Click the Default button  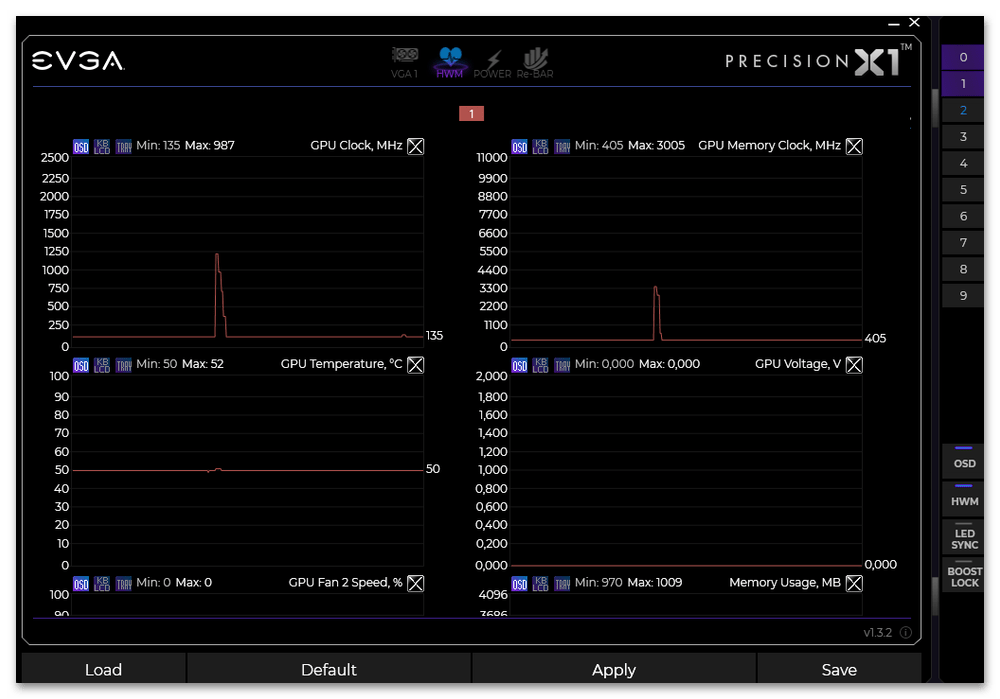coord(328,670)
